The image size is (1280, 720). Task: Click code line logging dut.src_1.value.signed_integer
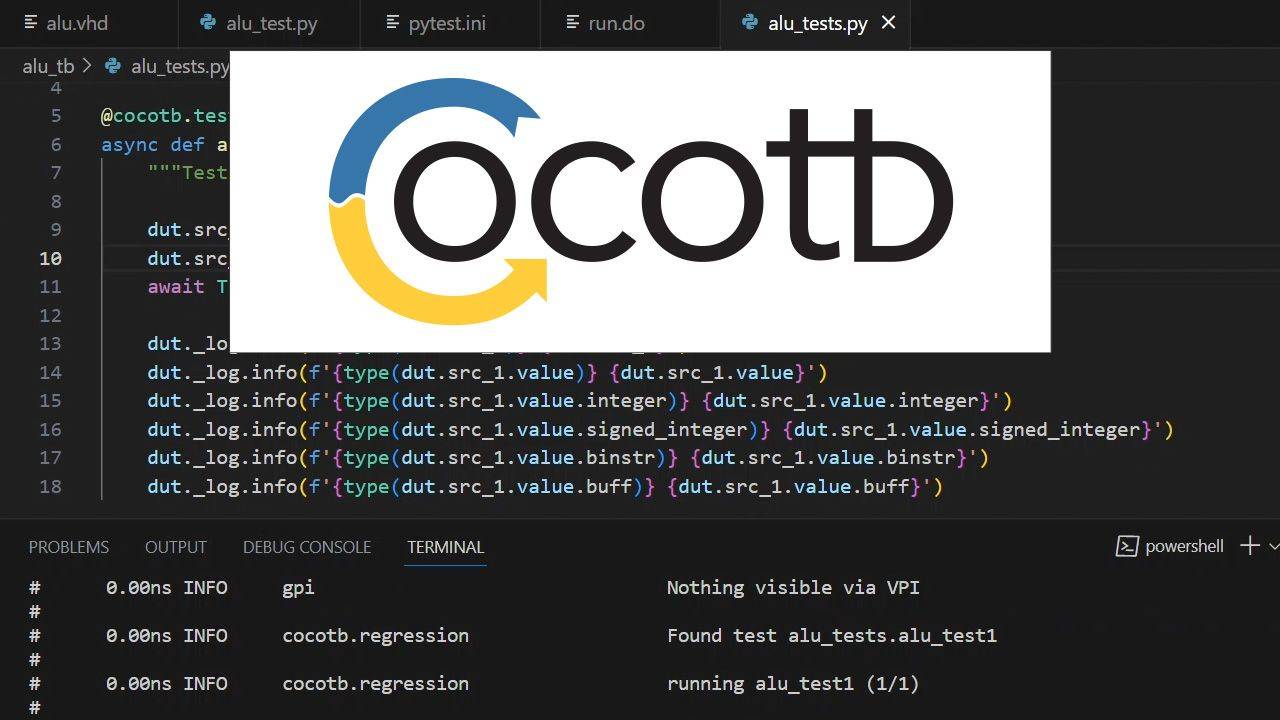click(660, 430)
